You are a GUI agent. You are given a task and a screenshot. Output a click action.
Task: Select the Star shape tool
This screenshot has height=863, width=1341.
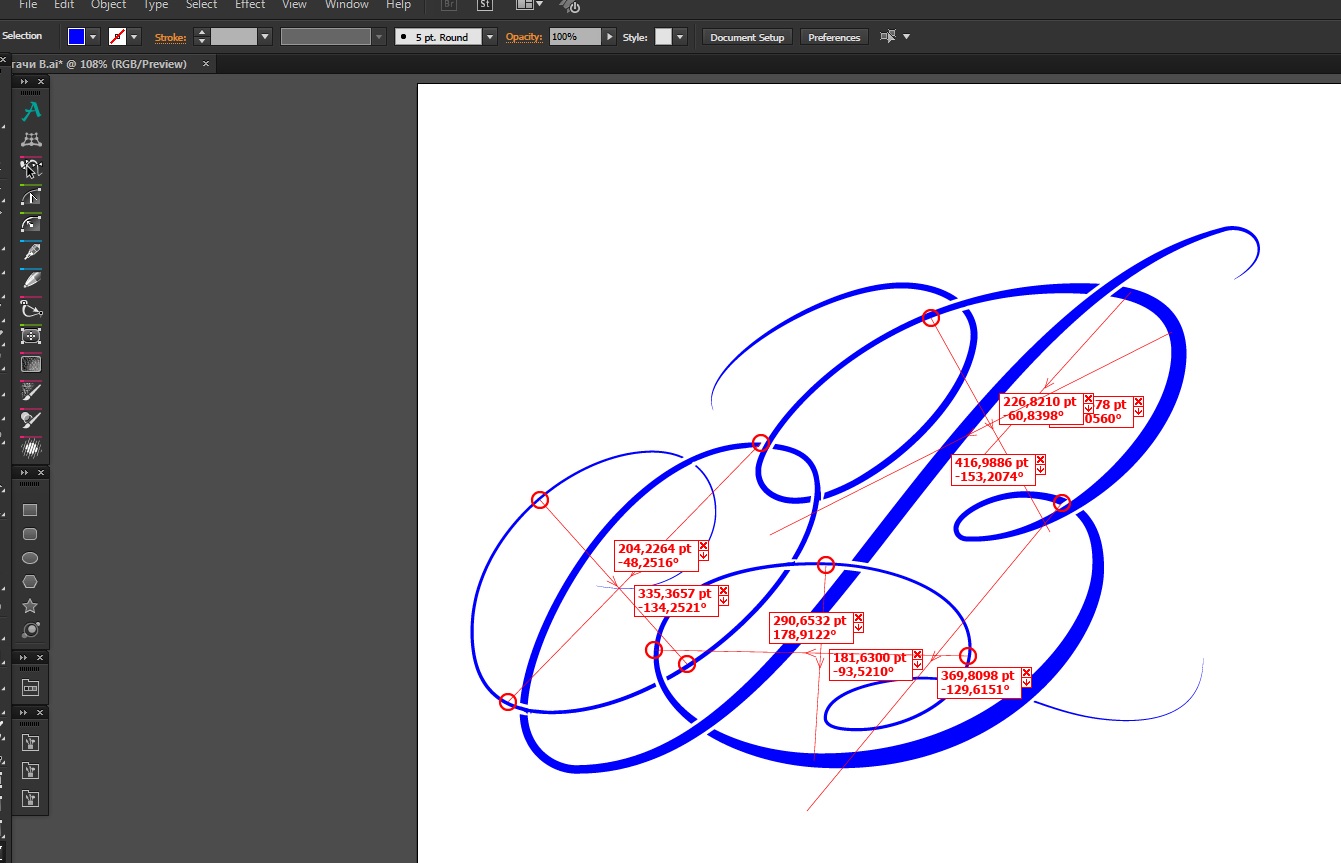point(30,606)
